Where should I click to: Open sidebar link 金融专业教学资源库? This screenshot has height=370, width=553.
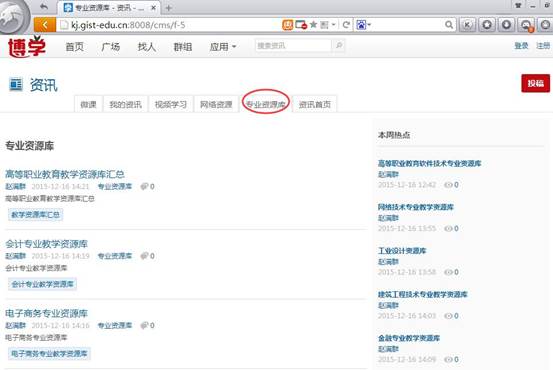pyautogui.click(x=409, y=338)
